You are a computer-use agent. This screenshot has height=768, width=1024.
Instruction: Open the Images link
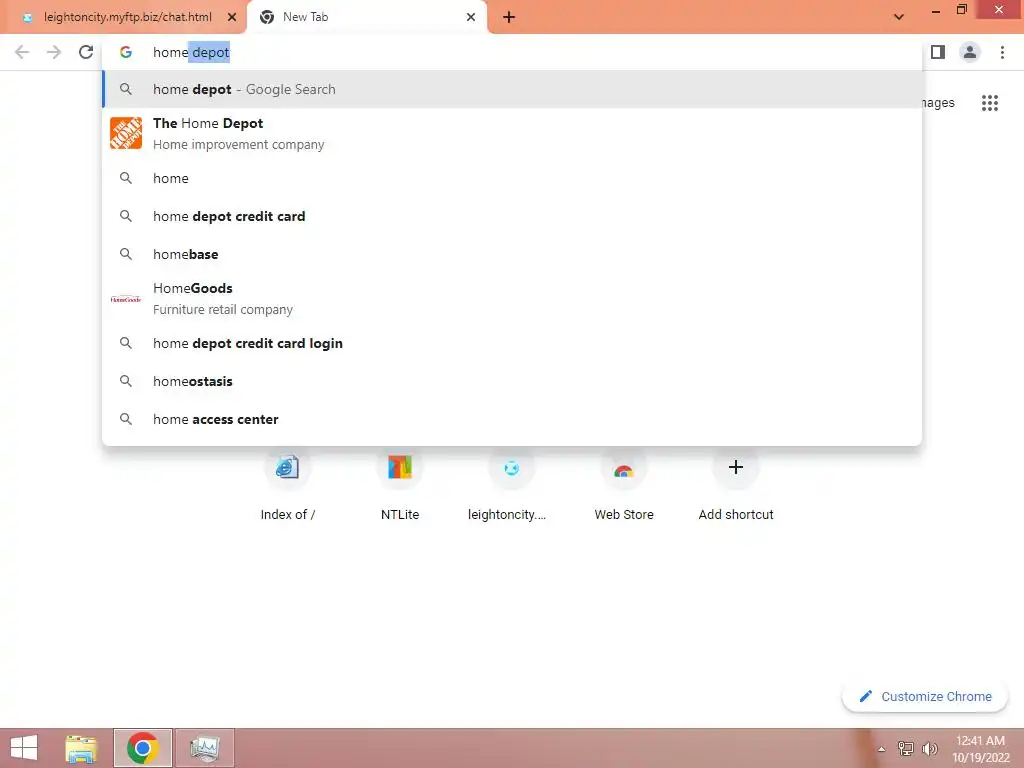(938, 103)
